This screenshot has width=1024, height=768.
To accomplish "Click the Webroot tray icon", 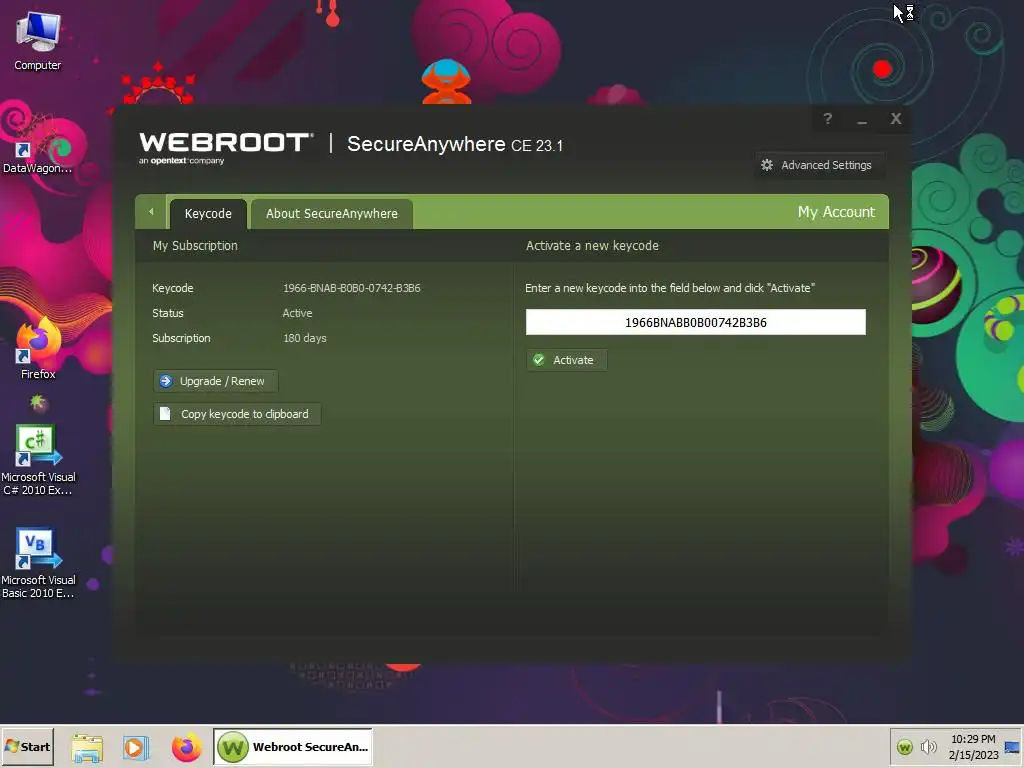I will (x=904, y=747).
